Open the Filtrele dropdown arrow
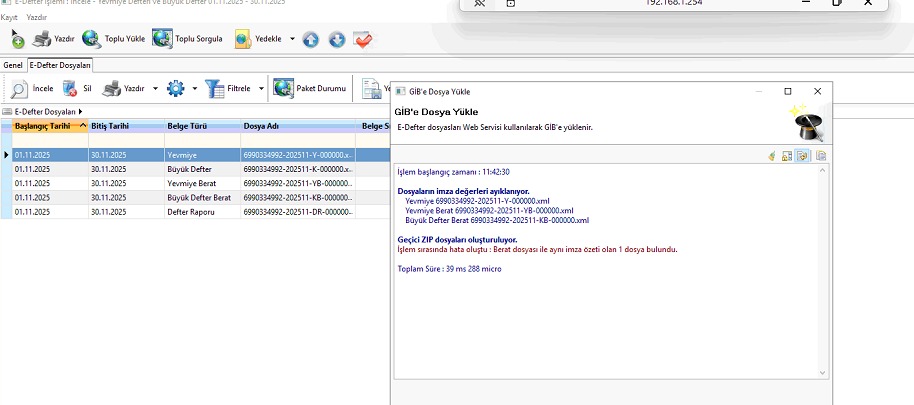 [261, 89]
